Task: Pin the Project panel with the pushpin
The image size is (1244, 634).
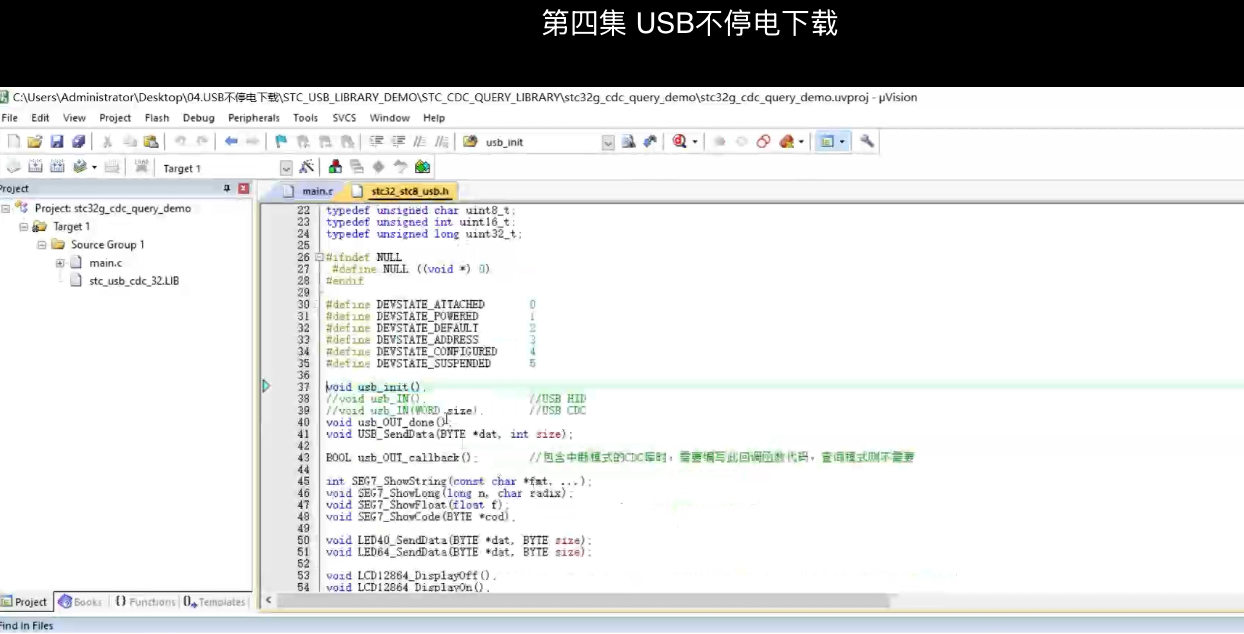Action: (x=227, y=188)
